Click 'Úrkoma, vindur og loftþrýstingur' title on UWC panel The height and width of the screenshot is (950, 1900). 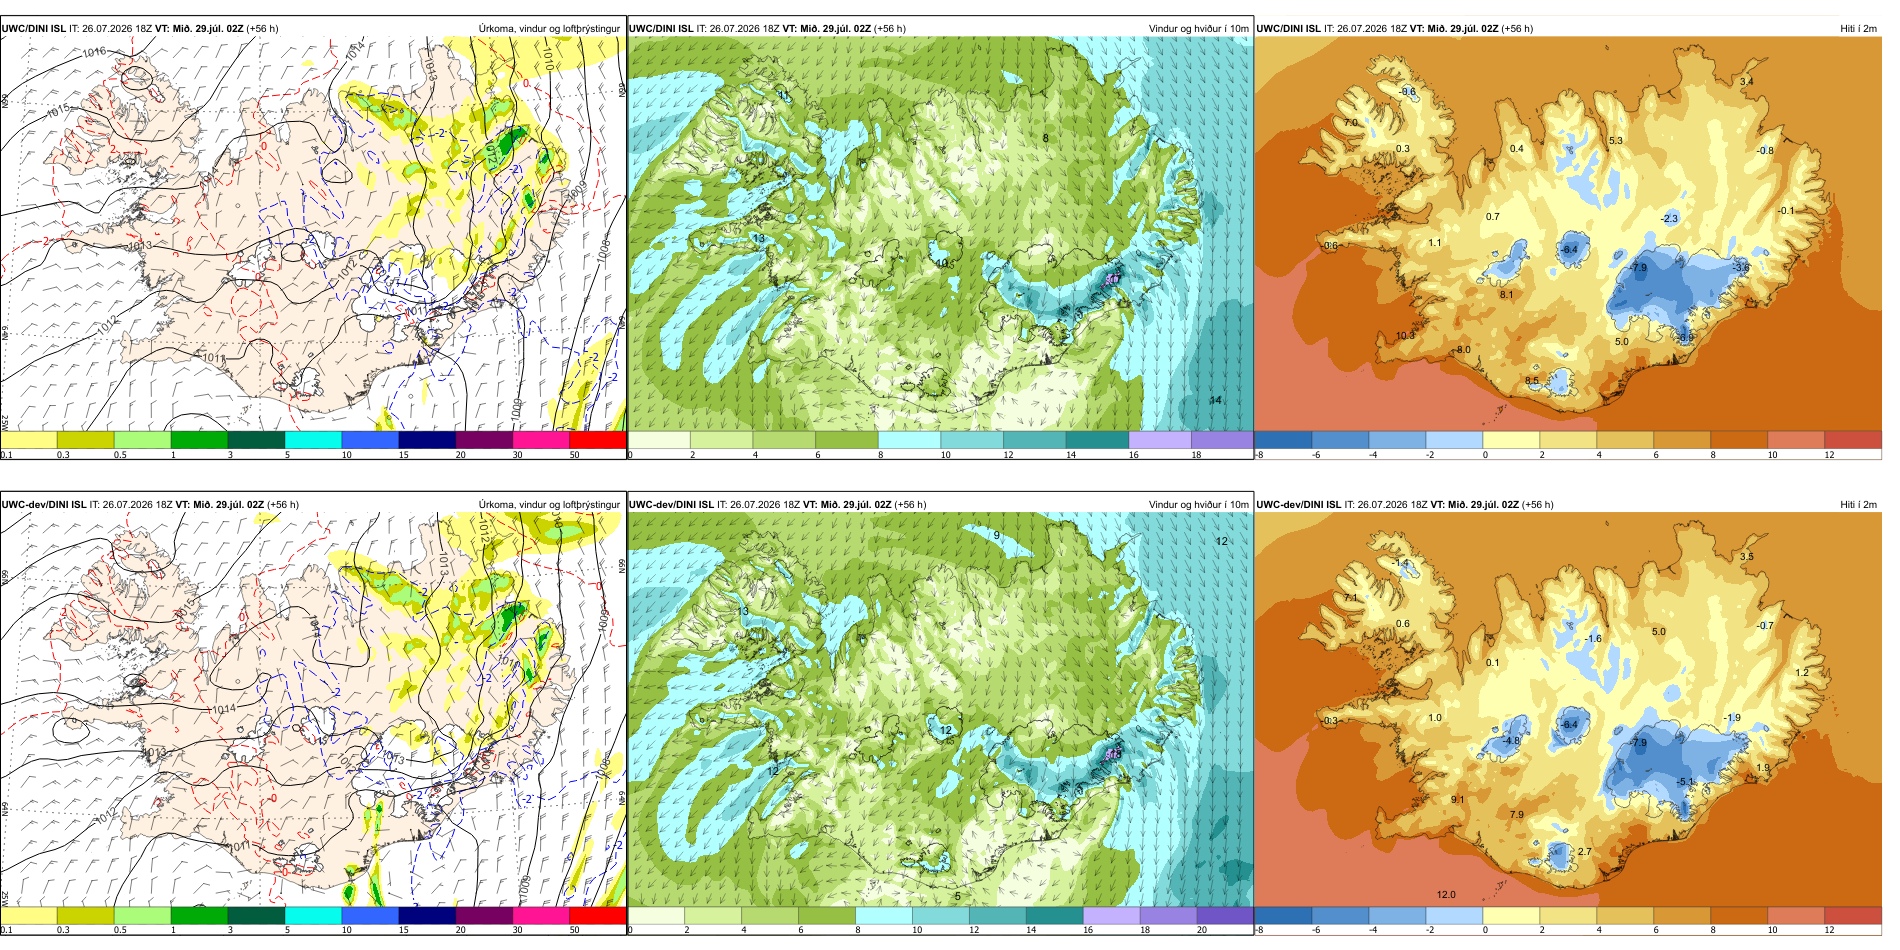549,28
